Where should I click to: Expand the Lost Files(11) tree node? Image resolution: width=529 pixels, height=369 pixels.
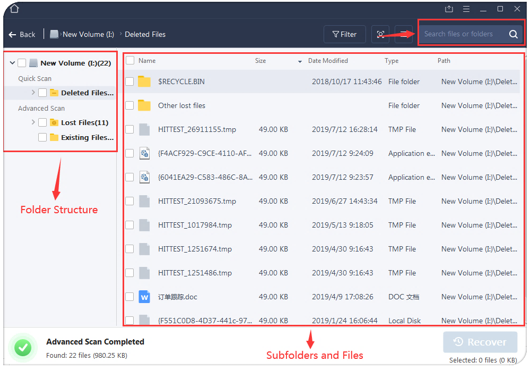(x=33, y=122)
